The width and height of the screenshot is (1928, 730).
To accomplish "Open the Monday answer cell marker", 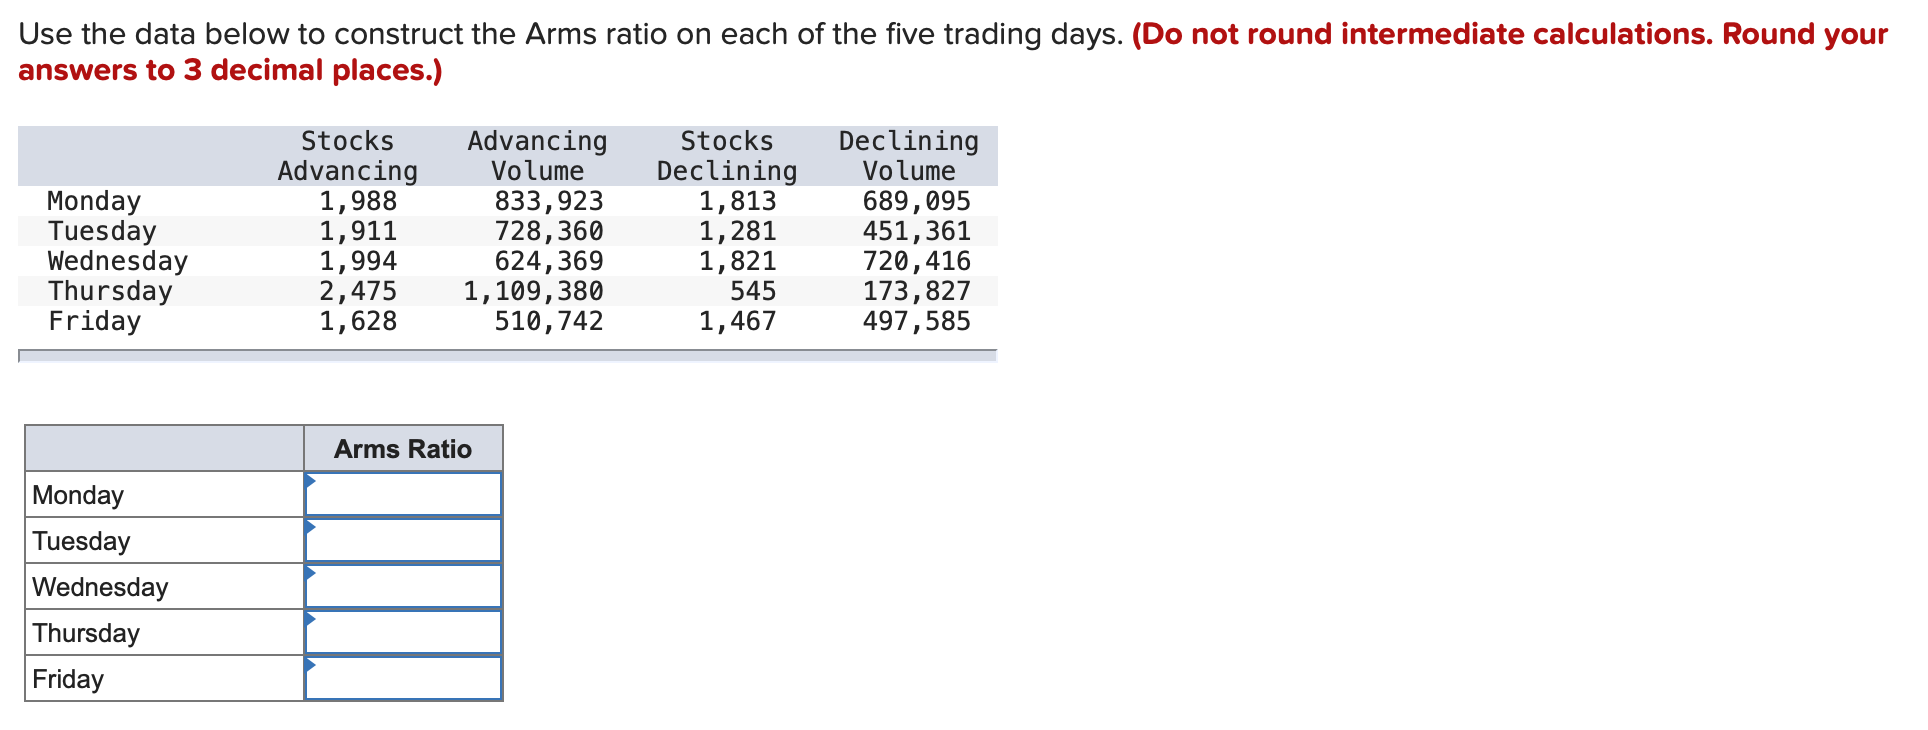I will 312,482.
